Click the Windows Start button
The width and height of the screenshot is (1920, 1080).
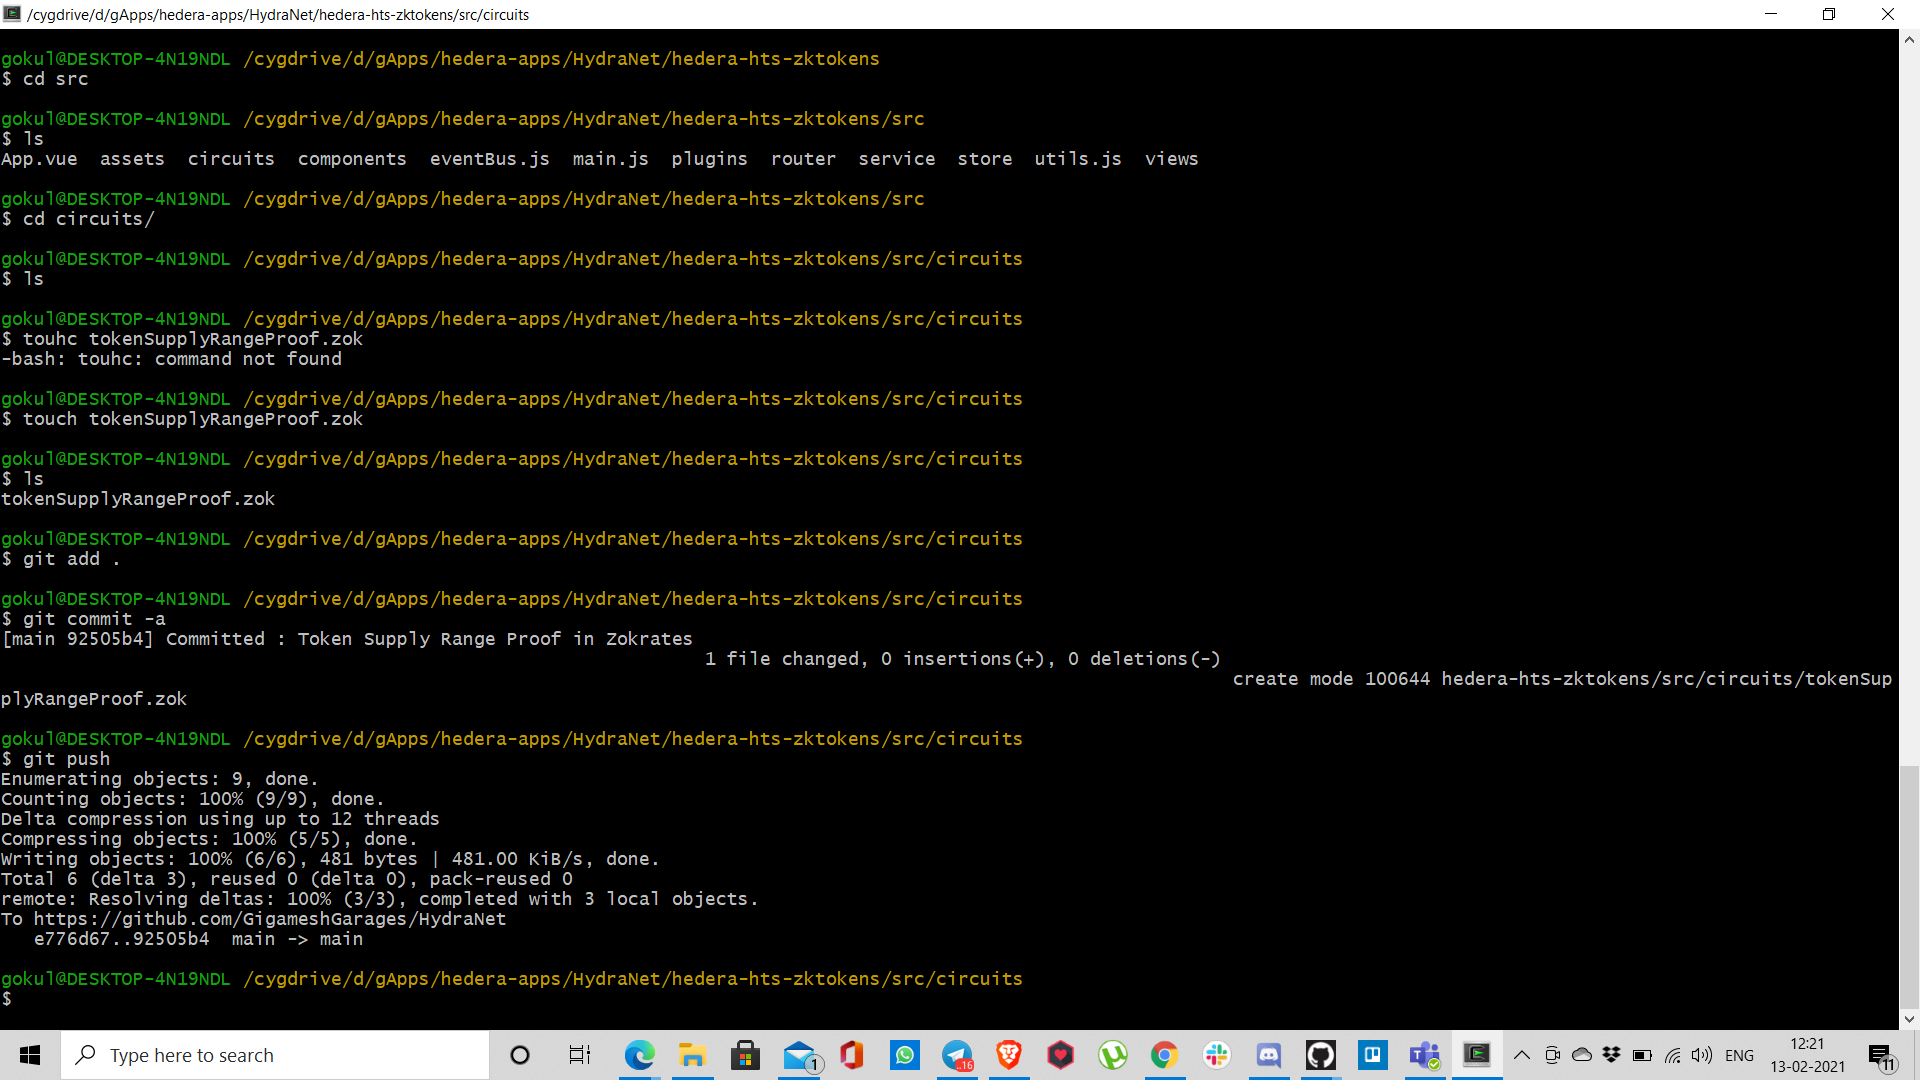(30, 1055)
